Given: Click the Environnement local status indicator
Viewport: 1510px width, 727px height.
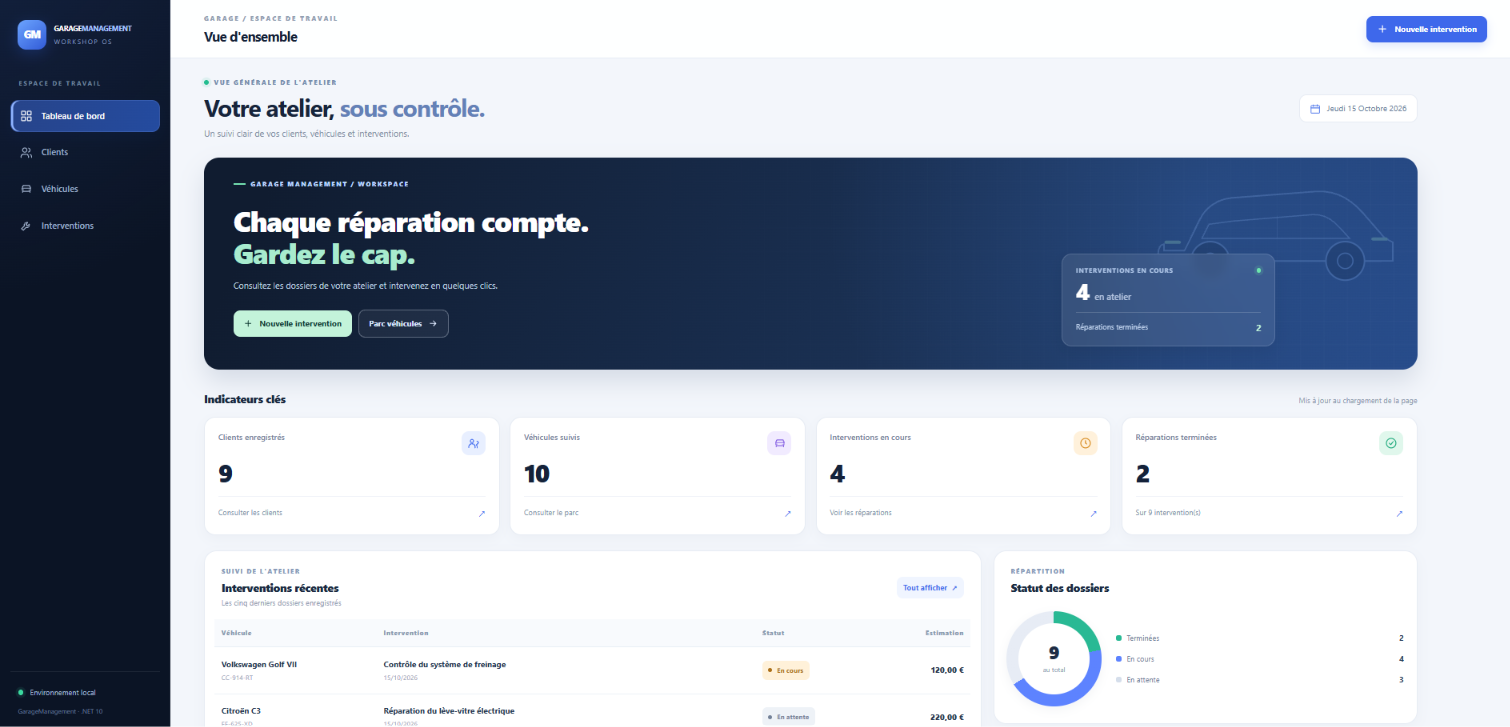Looking at the screenshot, I should pos(56,692).
